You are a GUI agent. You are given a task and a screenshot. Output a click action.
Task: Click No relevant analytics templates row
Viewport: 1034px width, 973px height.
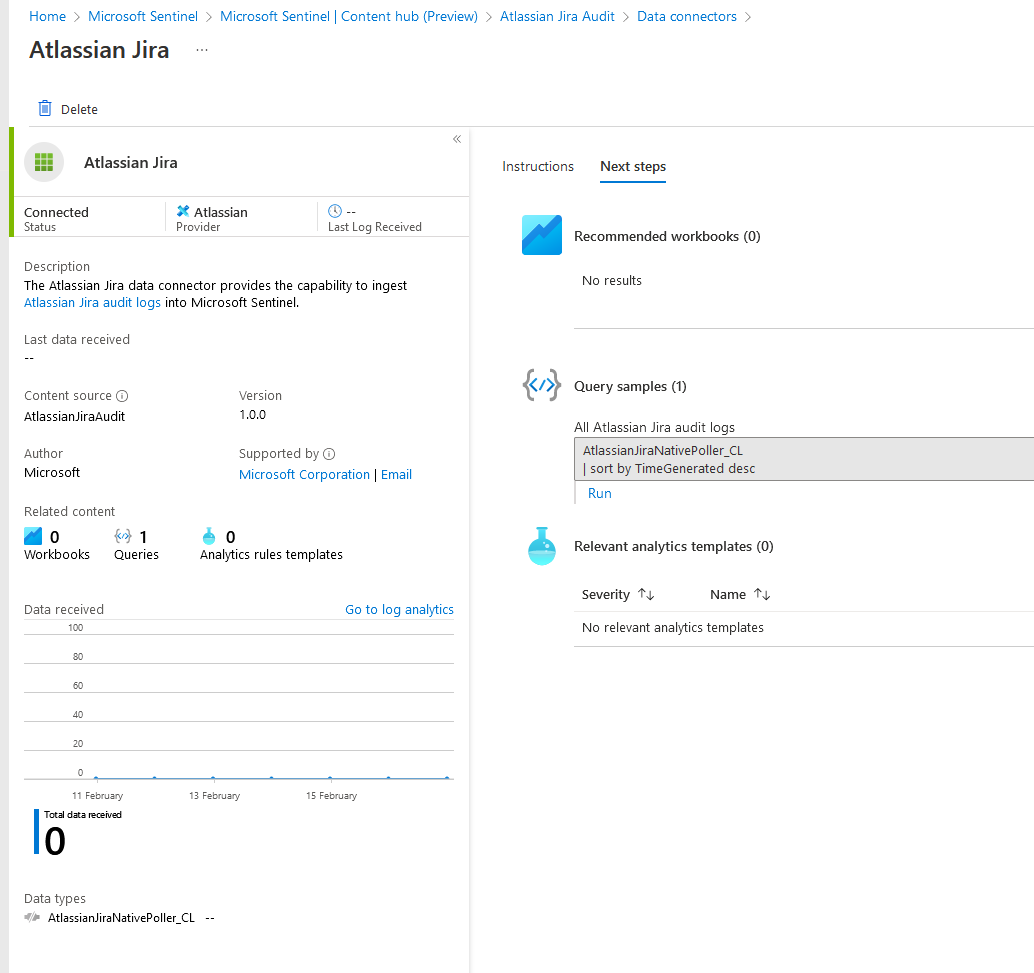click(804, 628)
